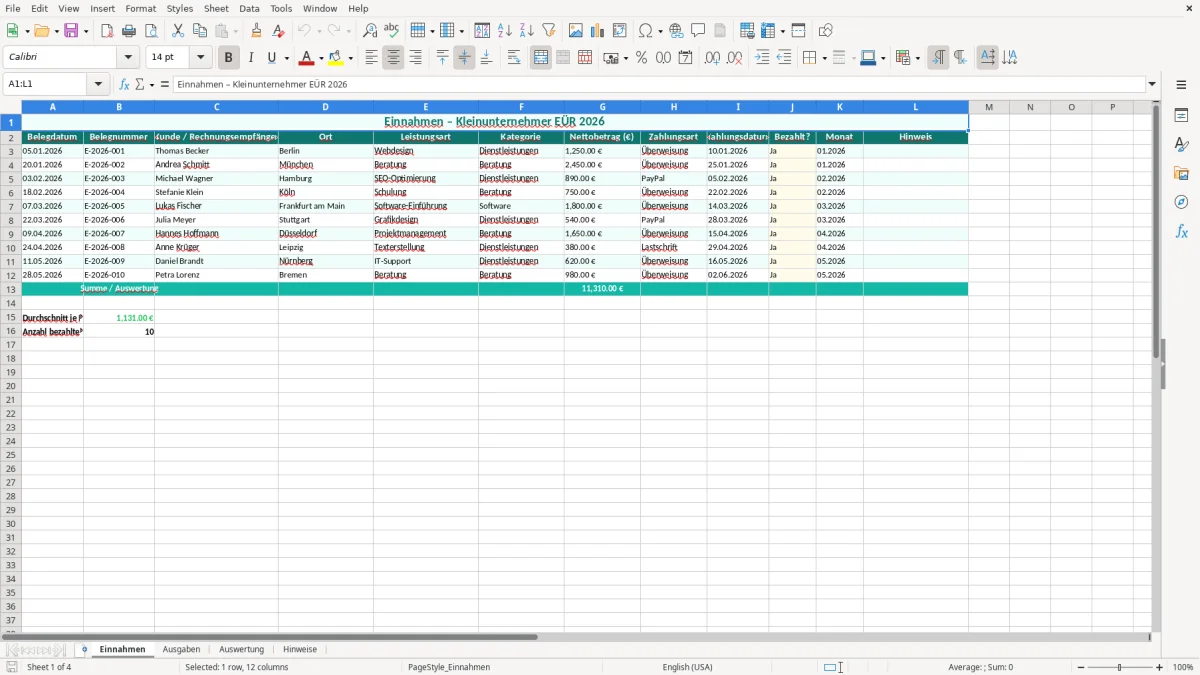Toggle Underline formatting

pyautogui.click(x=271, y=58)
